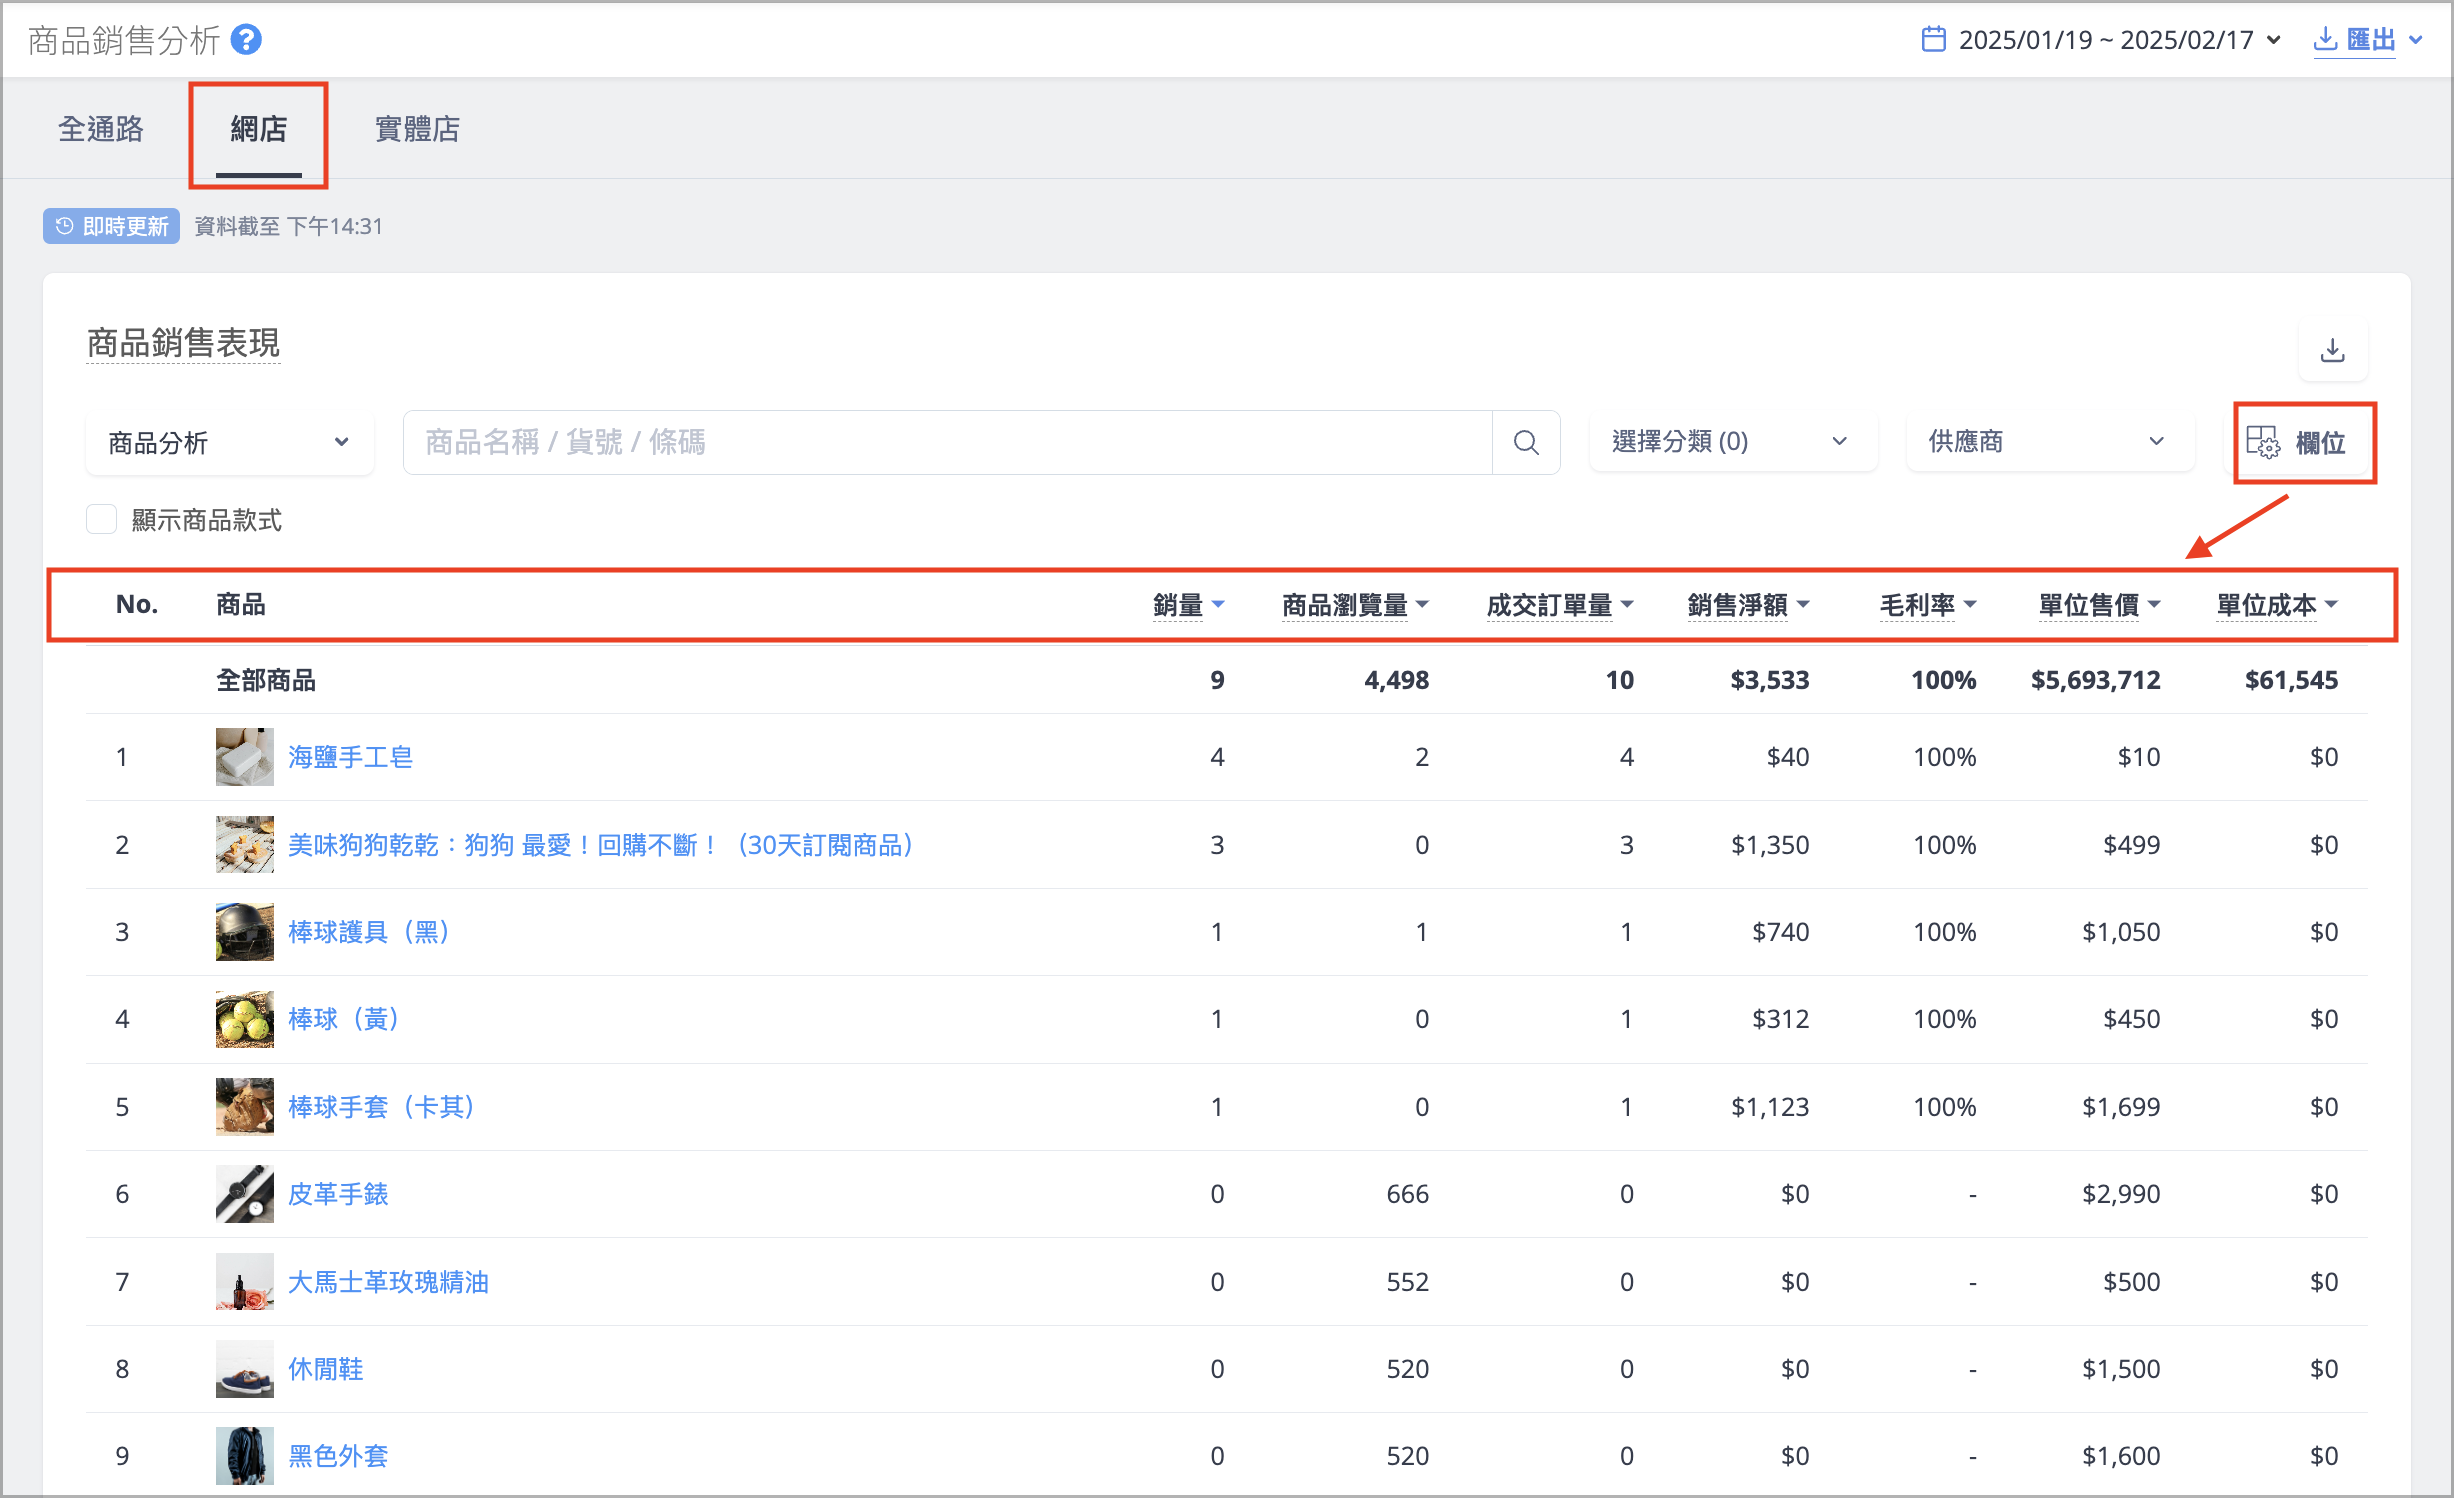
Task: Open the 選擇分類 (0) dropdown
Action: click(1732, 442)
